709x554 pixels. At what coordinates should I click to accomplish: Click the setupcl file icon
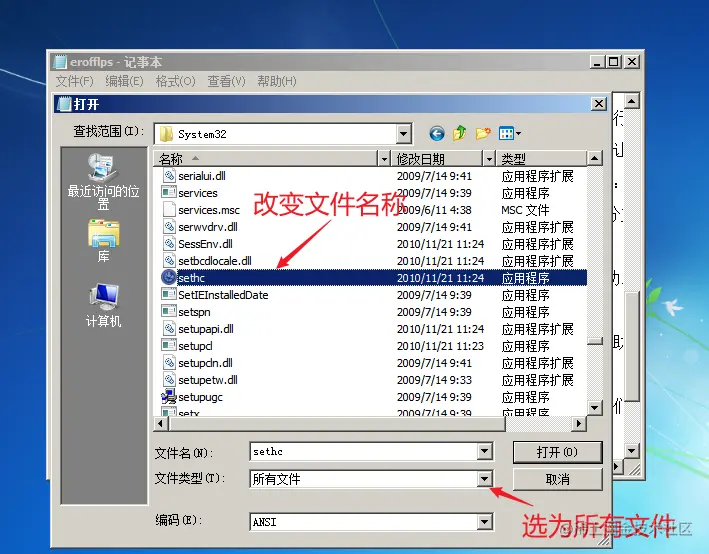tap(169, 346)
